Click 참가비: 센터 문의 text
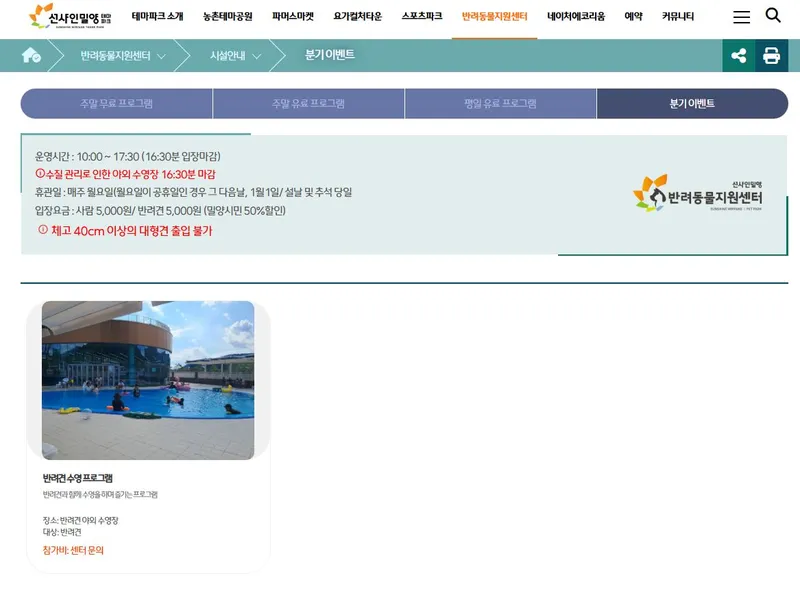 73,550
